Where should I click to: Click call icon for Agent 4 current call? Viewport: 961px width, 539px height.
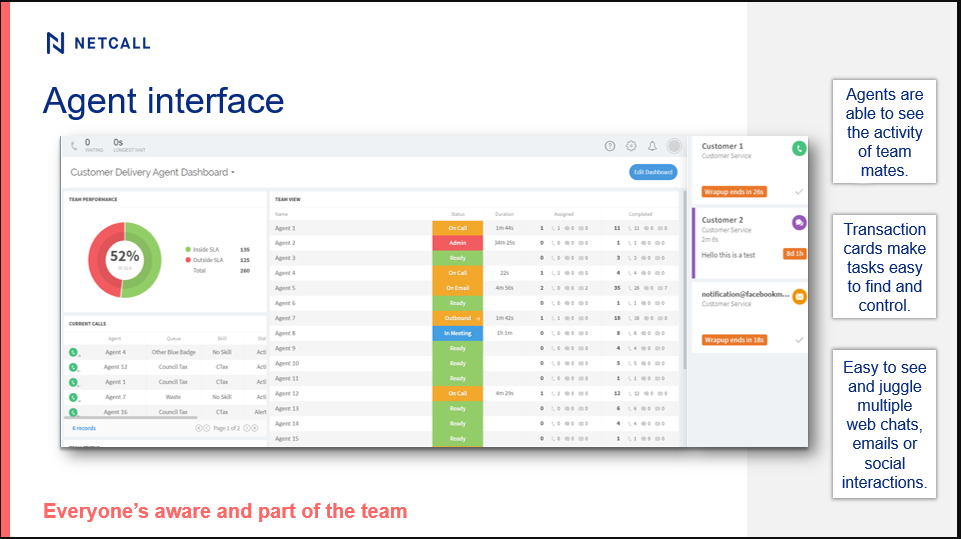click(74, 352)
